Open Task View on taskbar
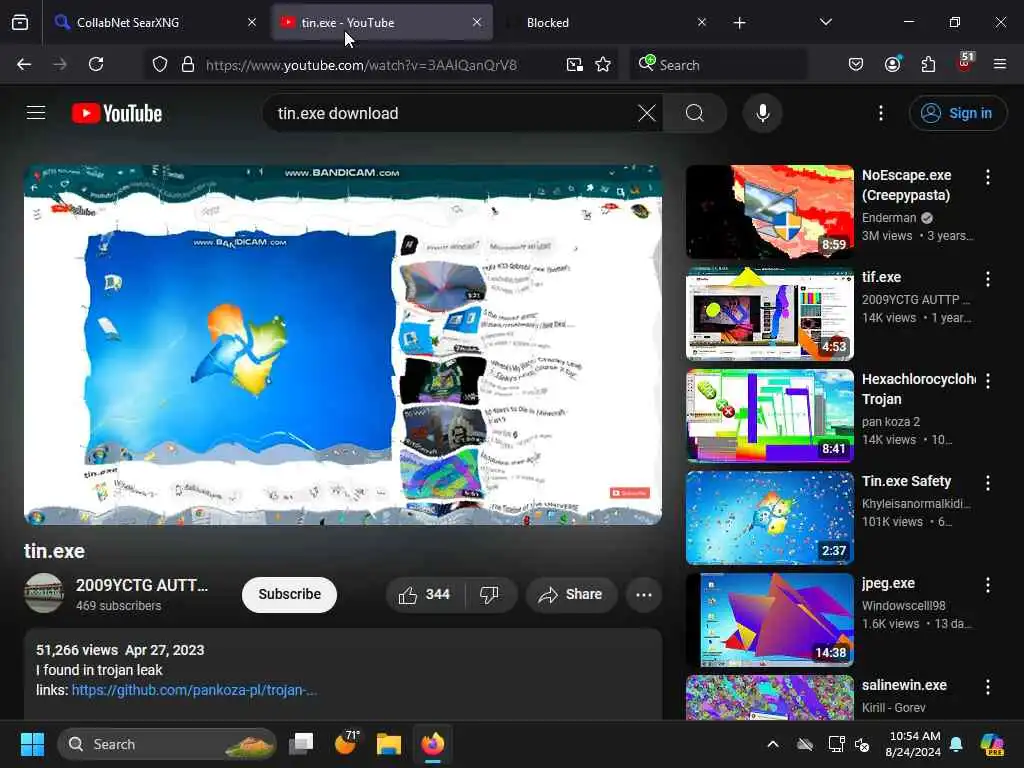 click(301, 744)
